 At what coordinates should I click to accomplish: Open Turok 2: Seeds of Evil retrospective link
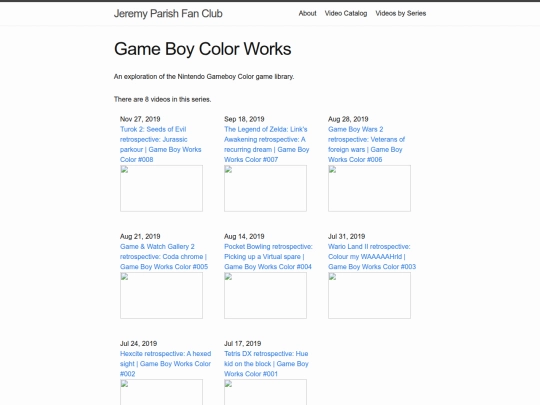coord(160,144)
